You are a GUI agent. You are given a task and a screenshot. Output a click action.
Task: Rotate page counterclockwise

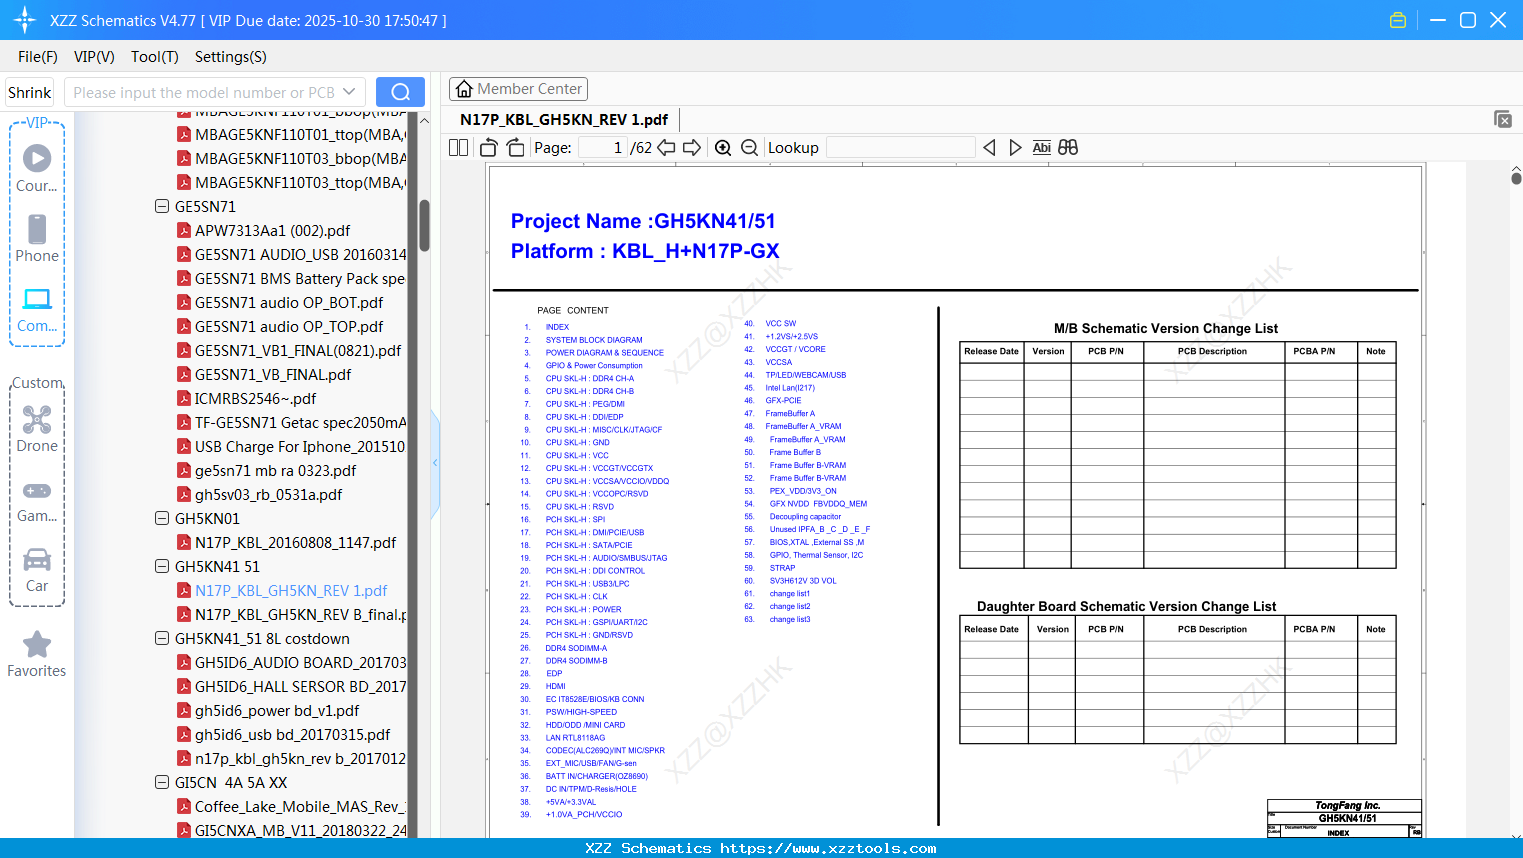[489, 148]
